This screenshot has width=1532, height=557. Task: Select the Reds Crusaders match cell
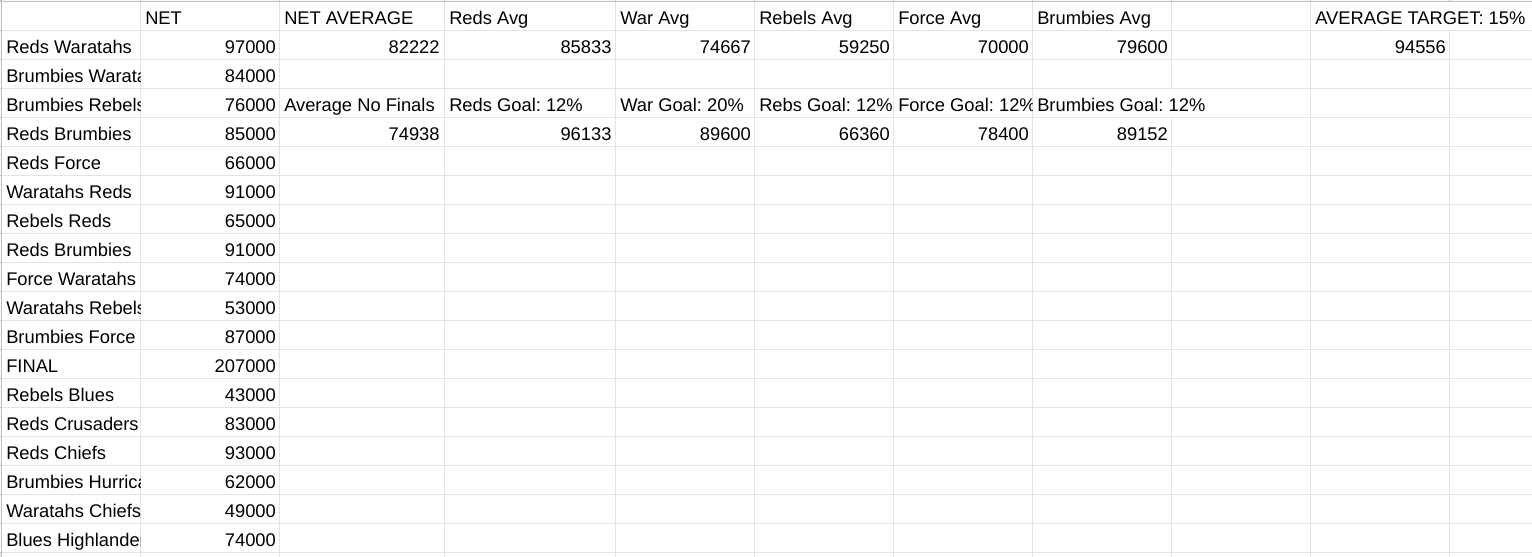point(72,424)
